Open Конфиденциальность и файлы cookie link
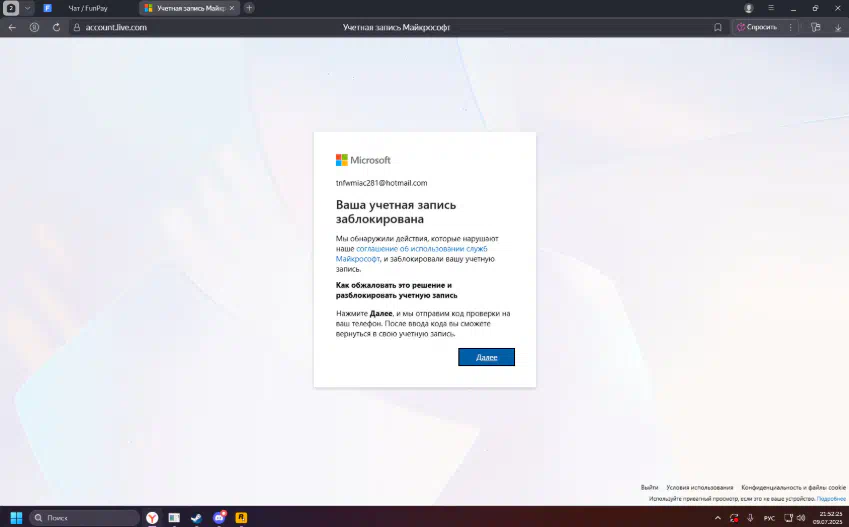This screenshot has height=527, width=849. [x=793, y=487]
